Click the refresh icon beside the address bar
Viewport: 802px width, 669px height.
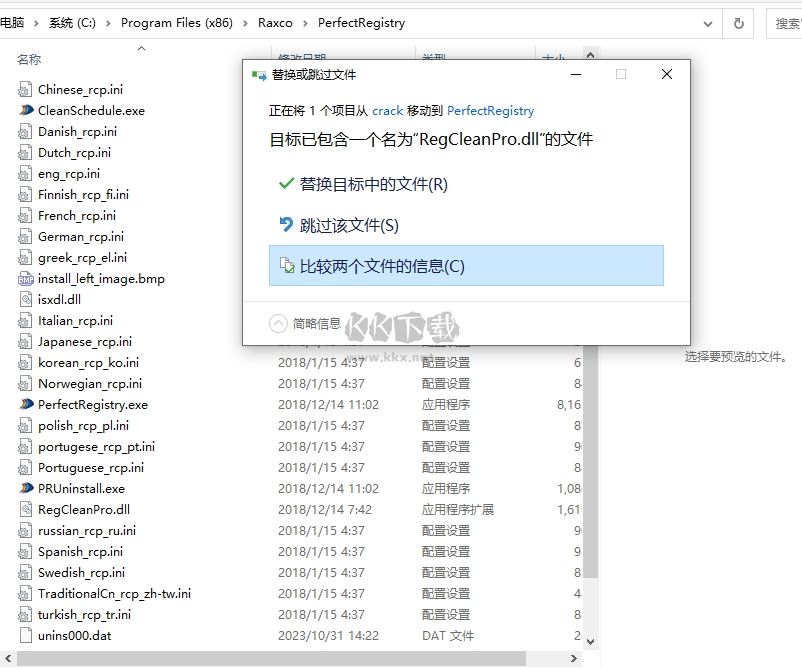tap(737, 22)
